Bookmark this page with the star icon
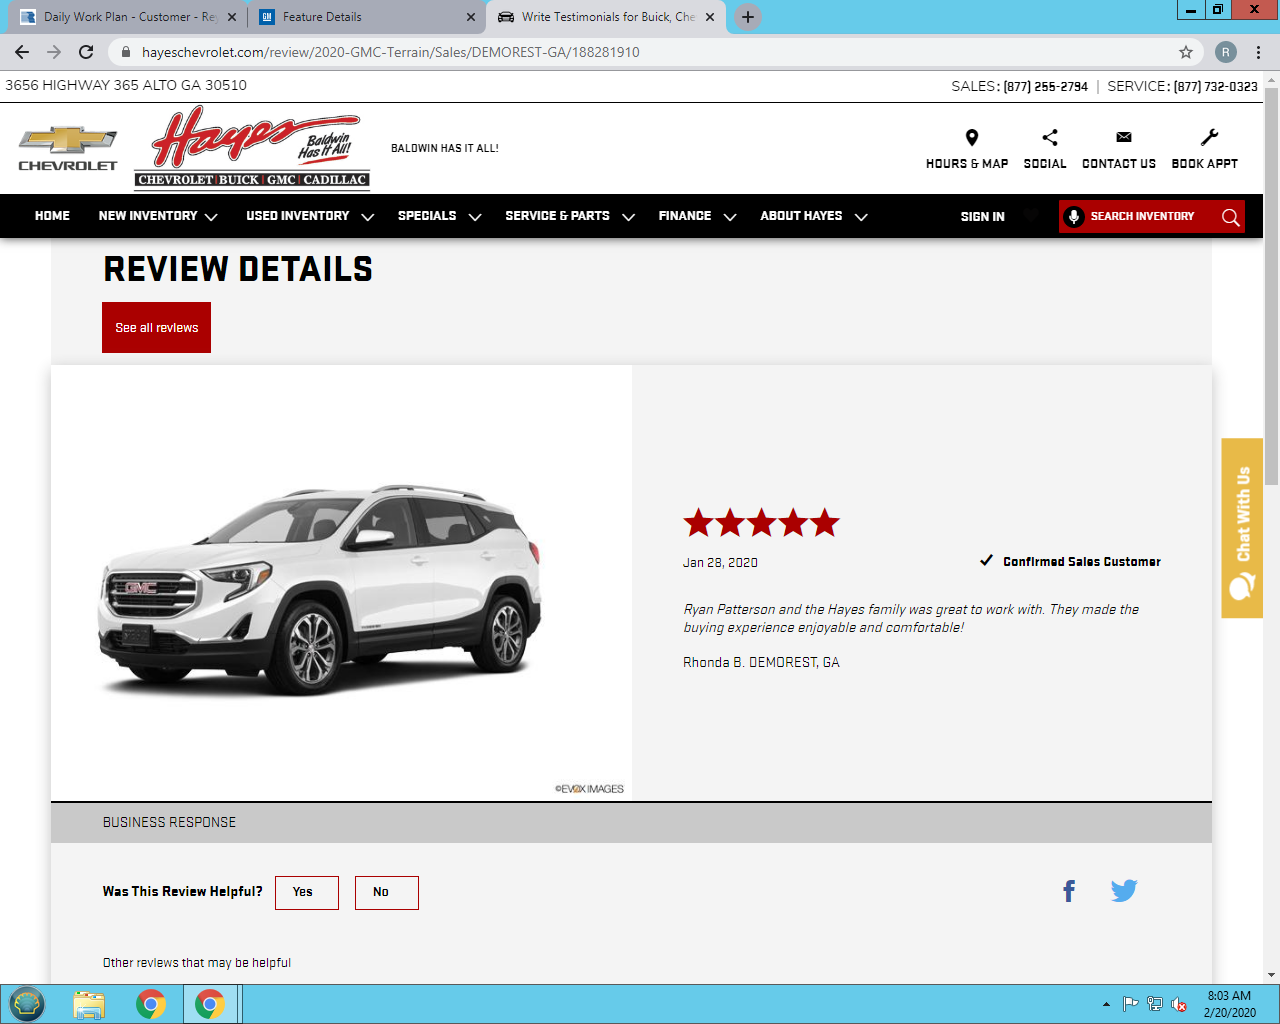The image size is (1280, 1024). coord(1186,52)
